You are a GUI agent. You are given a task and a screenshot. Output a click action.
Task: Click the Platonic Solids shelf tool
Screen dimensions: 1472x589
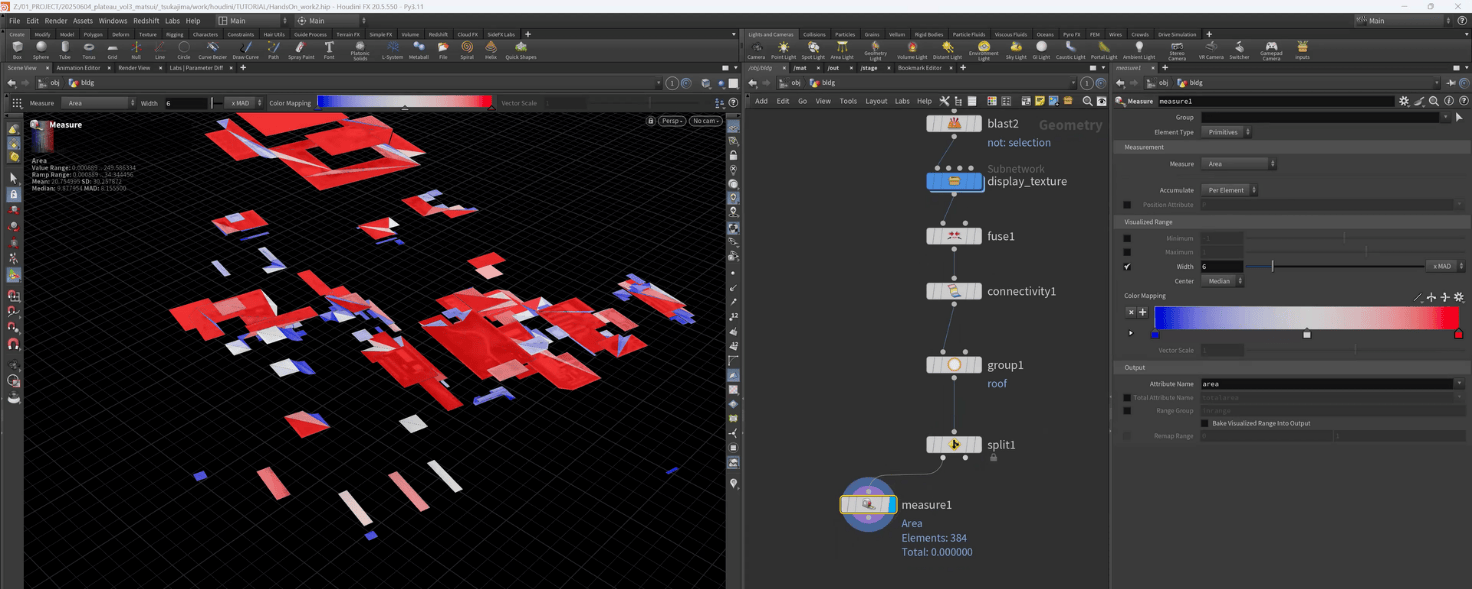click(359, 49)
